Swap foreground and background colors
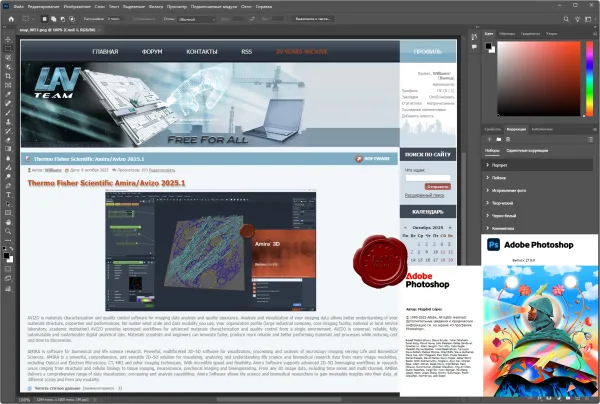Image resolution: width=600 pixels, height=404 pixels. point(11,249)
